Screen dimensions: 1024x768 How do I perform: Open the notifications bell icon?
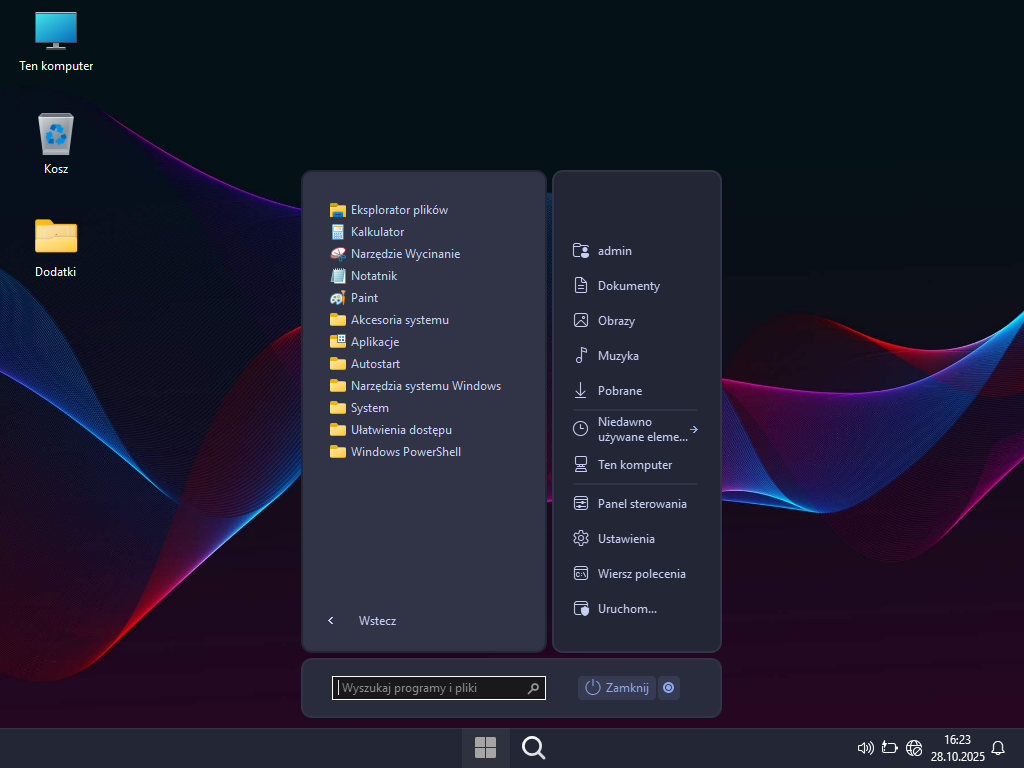998,747
